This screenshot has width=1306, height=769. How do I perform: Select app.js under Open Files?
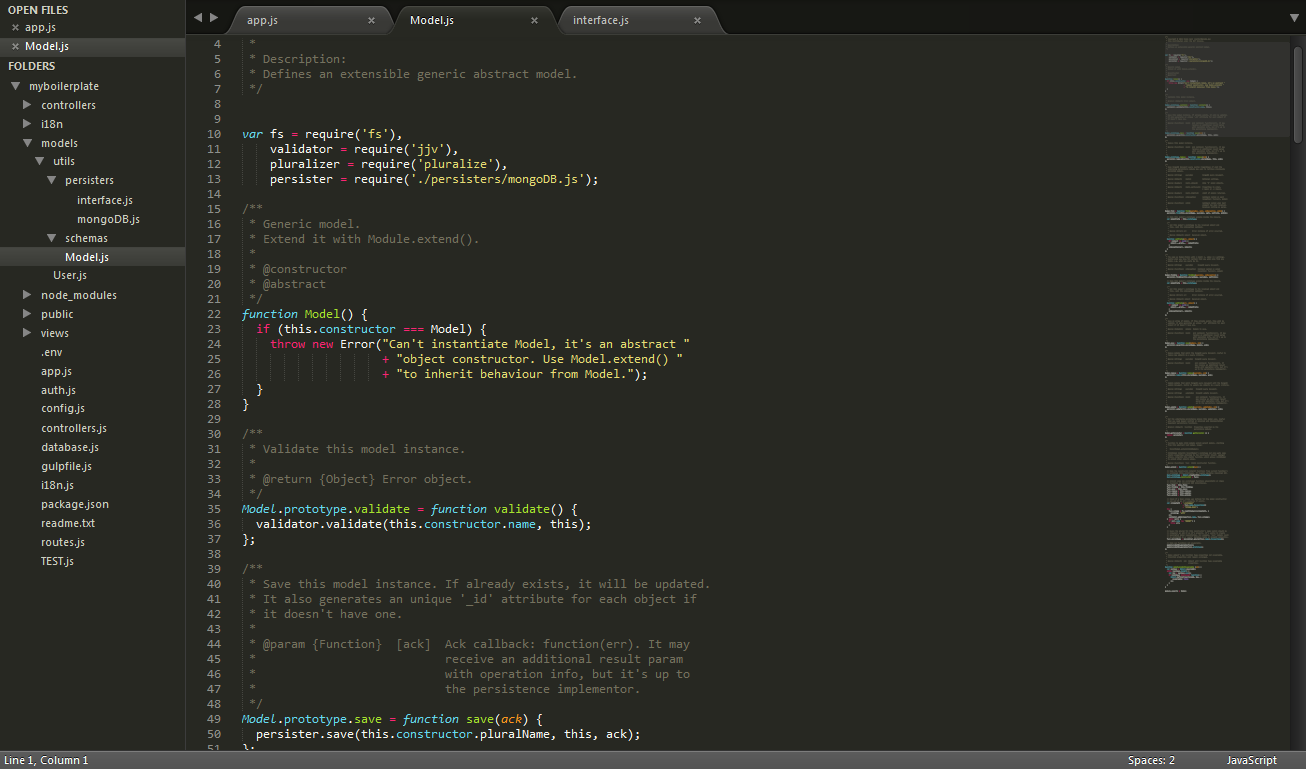tap(40, 27)
